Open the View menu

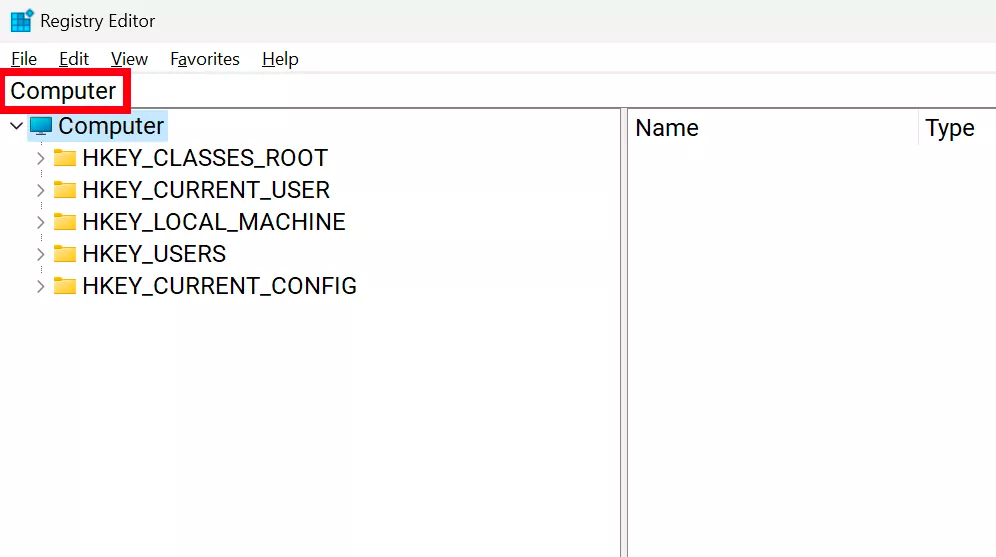(x=129, y=59)
